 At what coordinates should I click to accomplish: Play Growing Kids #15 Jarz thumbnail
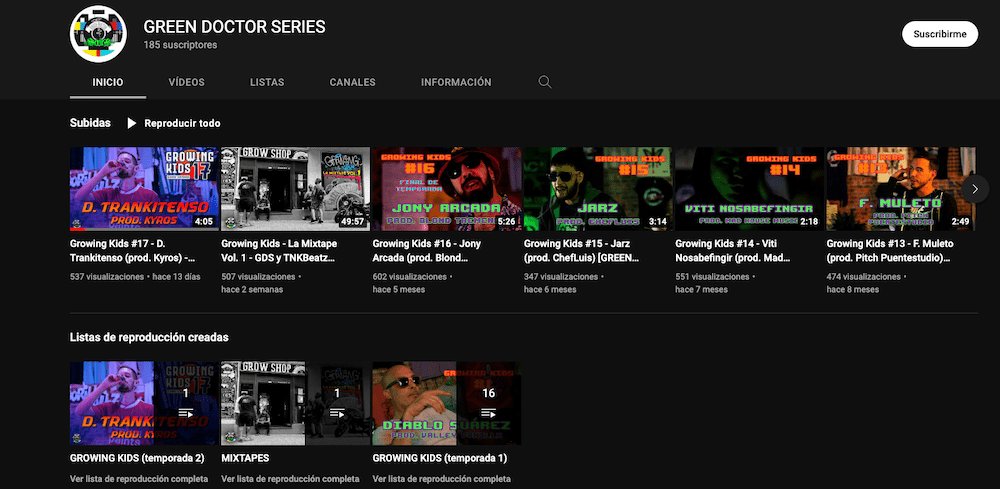click(x=598, y=189)
